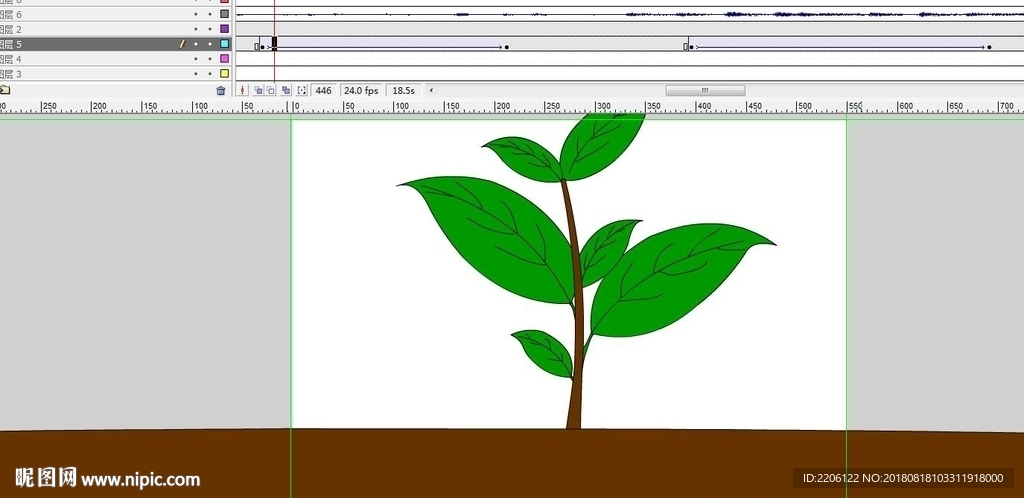Click the timeline horizontal scrollbar thumb

[x=705, y=91]
